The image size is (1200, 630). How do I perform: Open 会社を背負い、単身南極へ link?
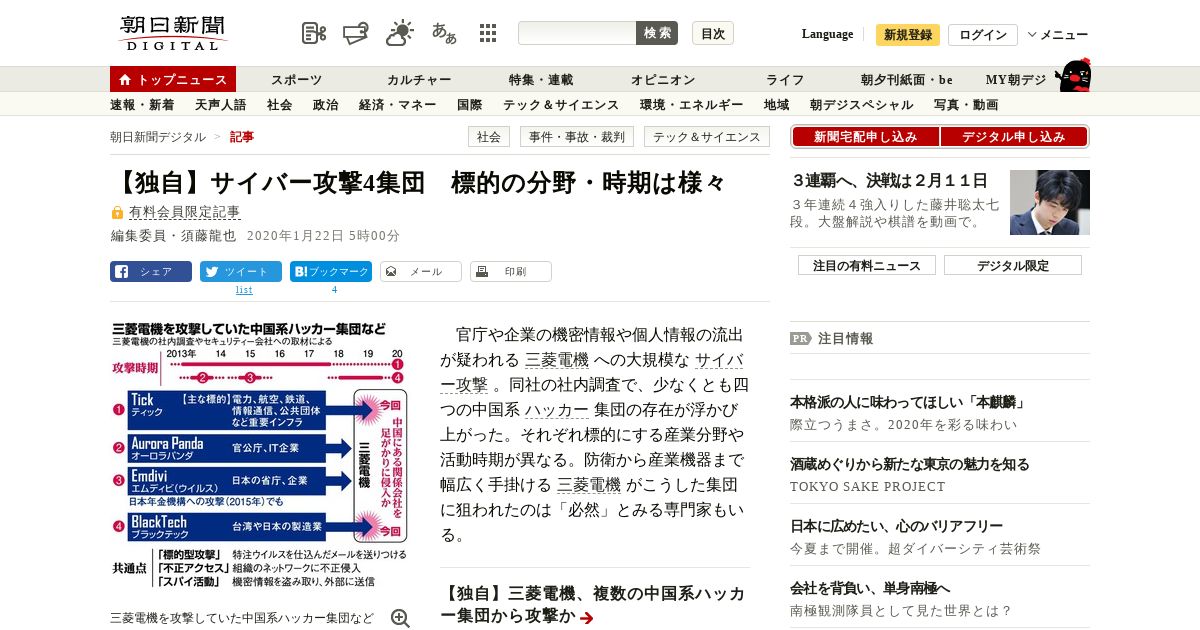[870, 589]
